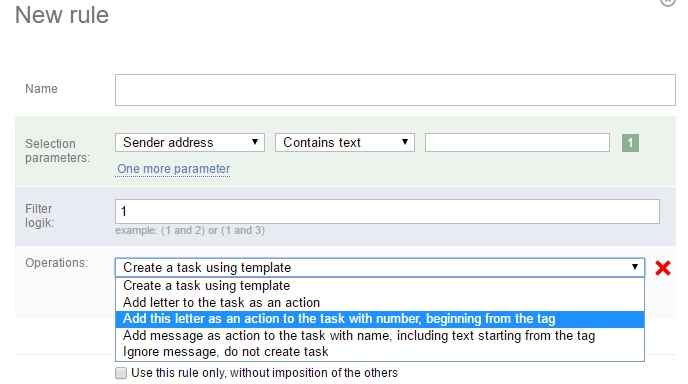Screen dimensions: 688x384
Task: Choose 'Add letter to the task as an action'
Action: point(380,302)
